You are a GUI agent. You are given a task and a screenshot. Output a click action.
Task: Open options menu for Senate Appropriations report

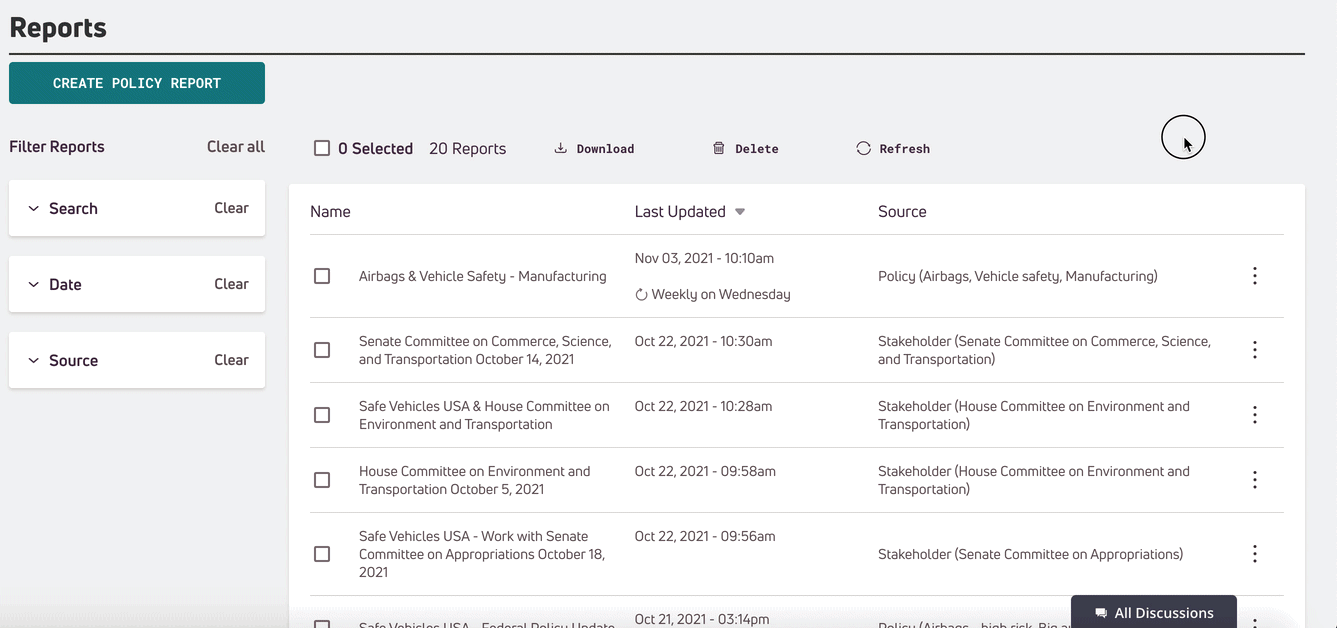(x=1255, y=554)
